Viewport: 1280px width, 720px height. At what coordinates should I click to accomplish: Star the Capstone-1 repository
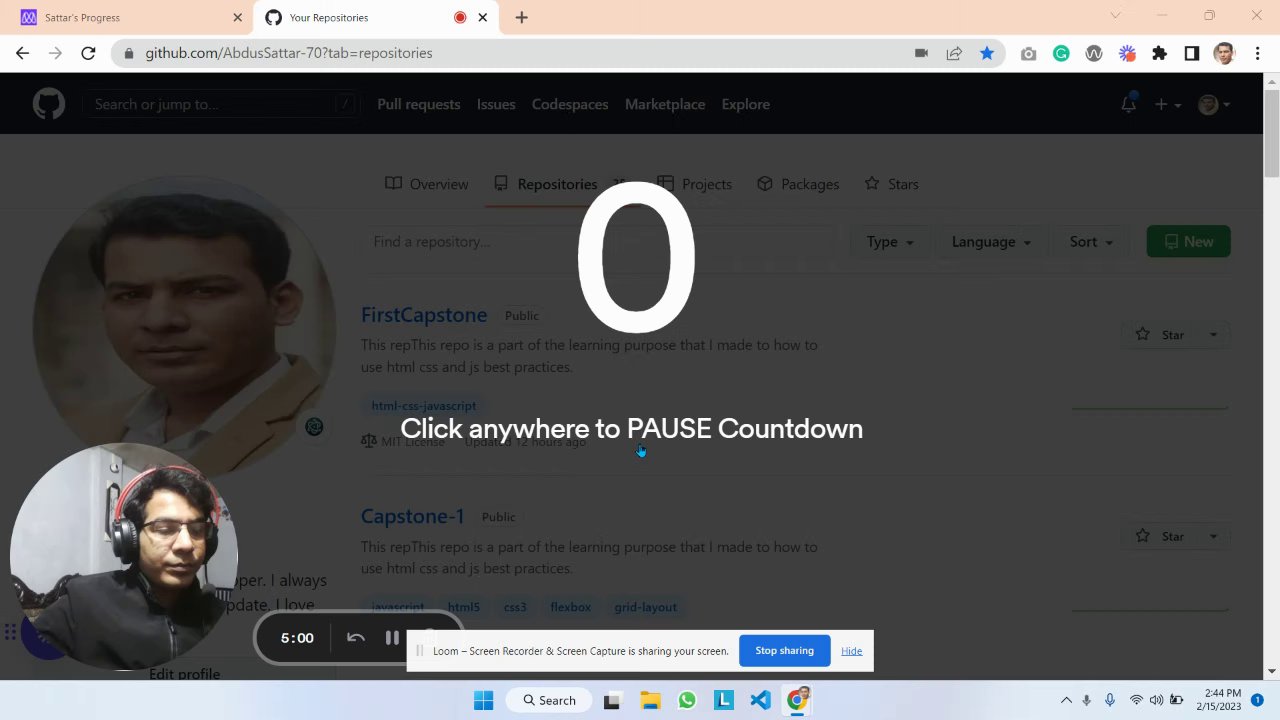(1159, 536)
